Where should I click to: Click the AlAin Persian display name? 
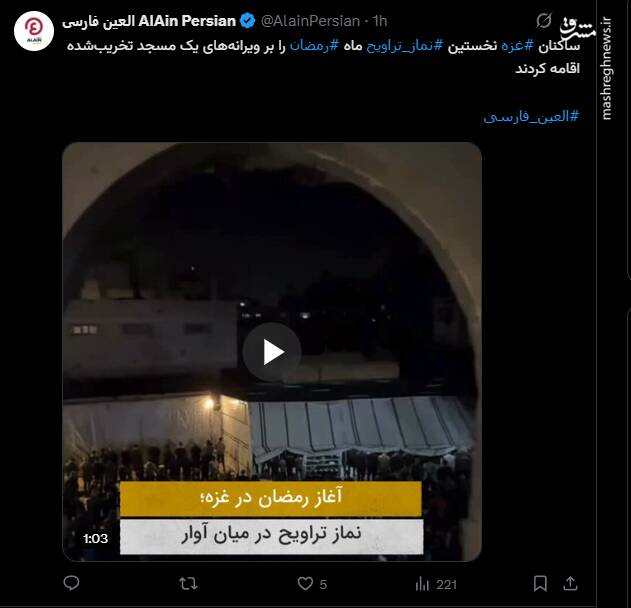point(149,21)
